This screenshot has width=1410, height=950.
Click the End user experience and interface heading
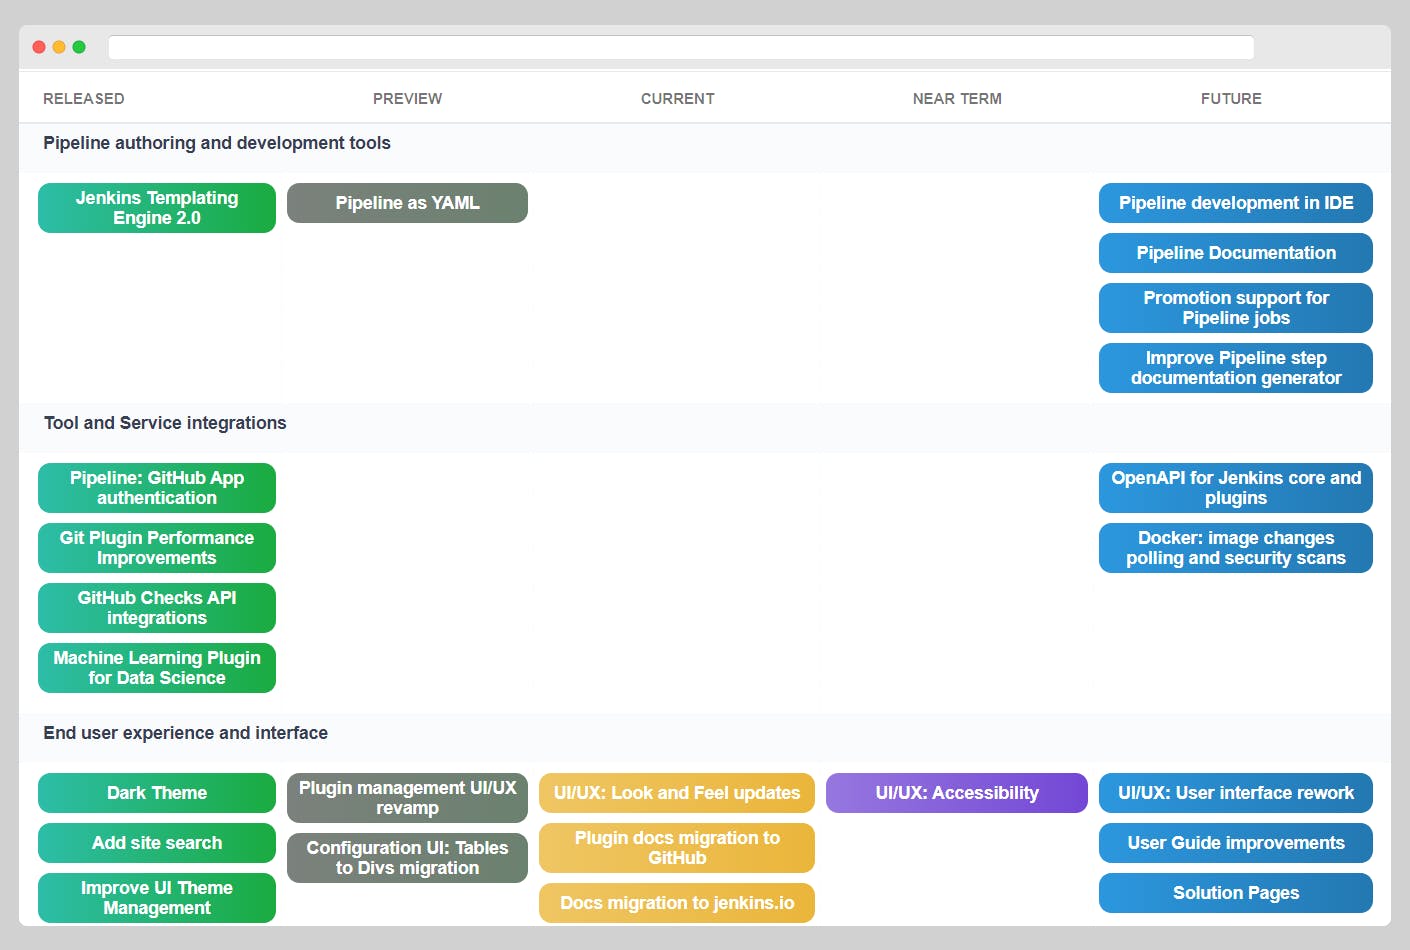(185, 733)
